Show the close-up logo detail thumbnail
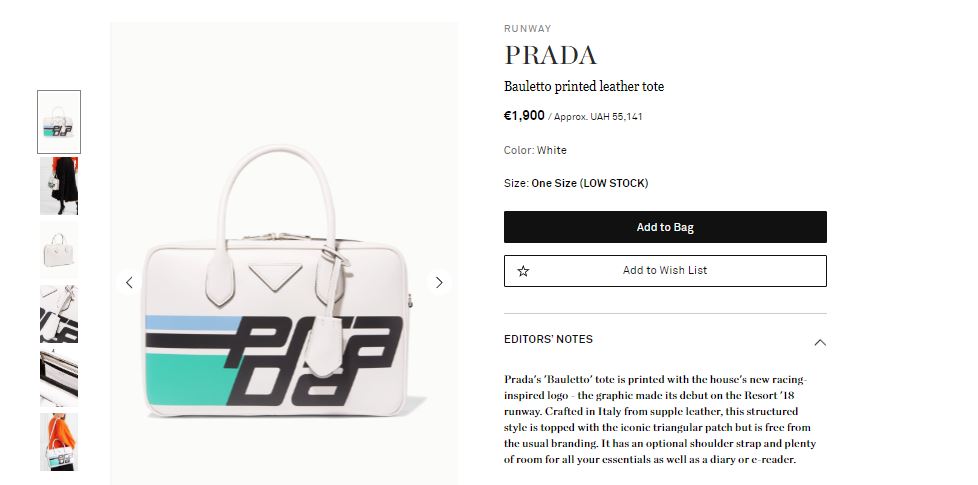This screenshot has height=485, width=978. (59, 314)
